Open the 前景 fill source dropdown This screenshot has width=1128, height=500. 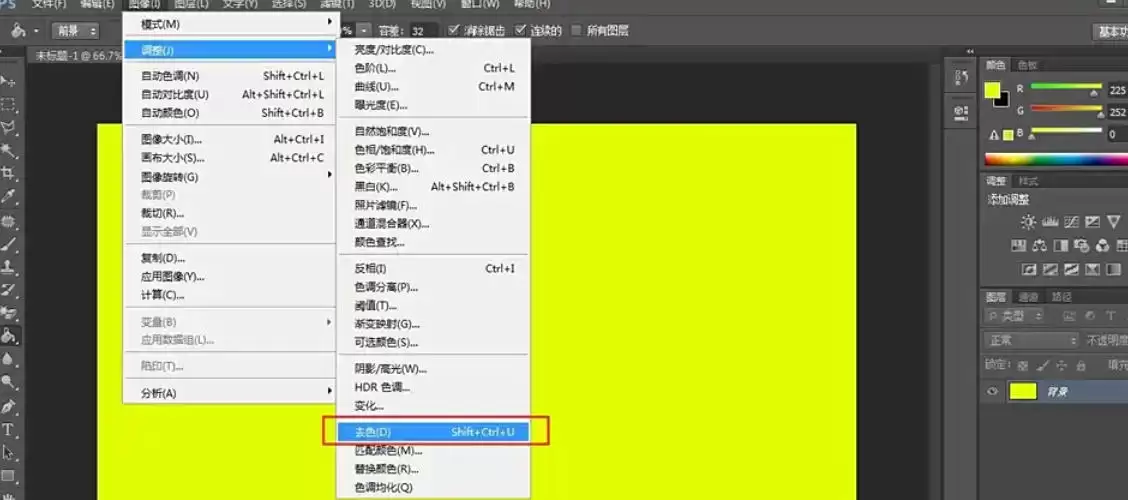(75, 31)
